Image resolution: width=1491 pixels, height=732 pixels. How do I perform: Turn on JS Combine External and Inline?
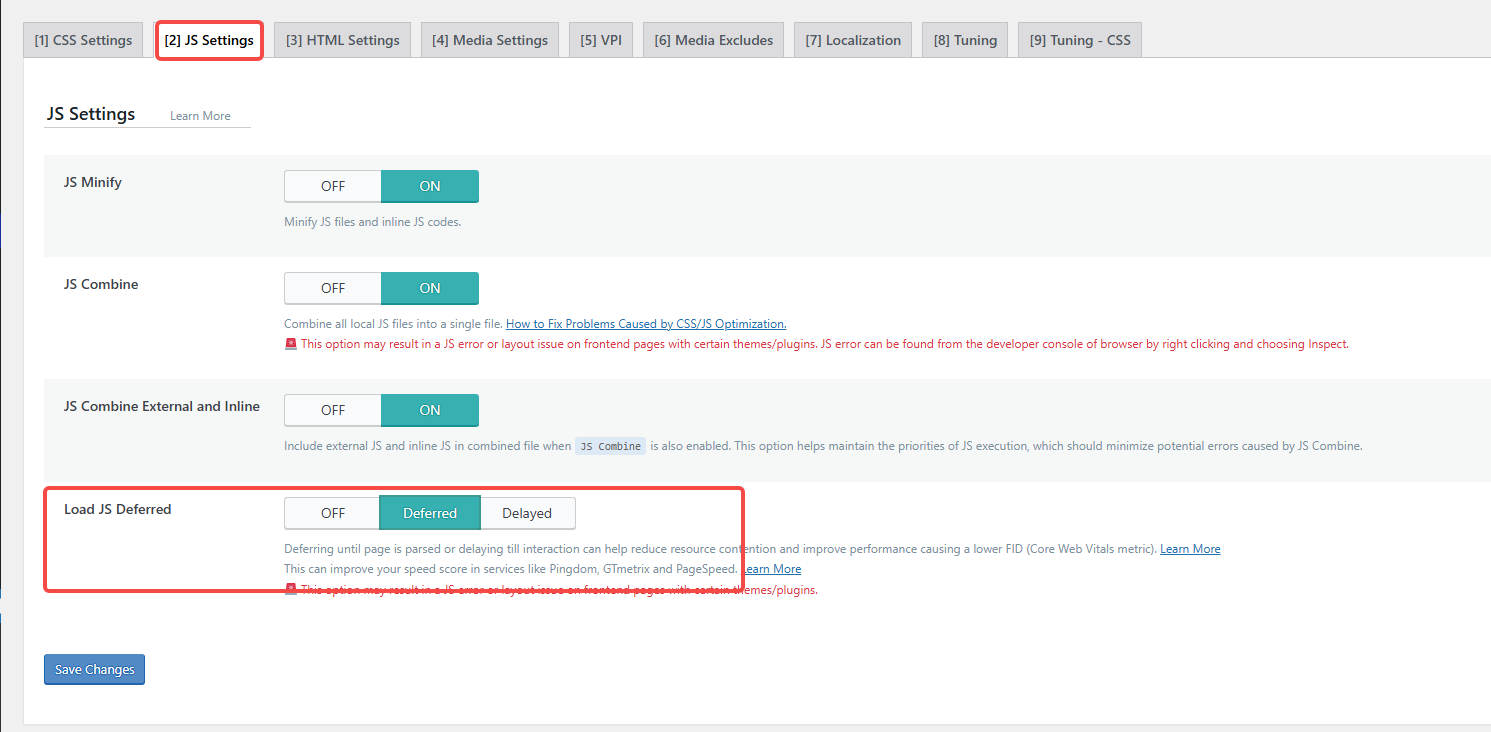429,410
